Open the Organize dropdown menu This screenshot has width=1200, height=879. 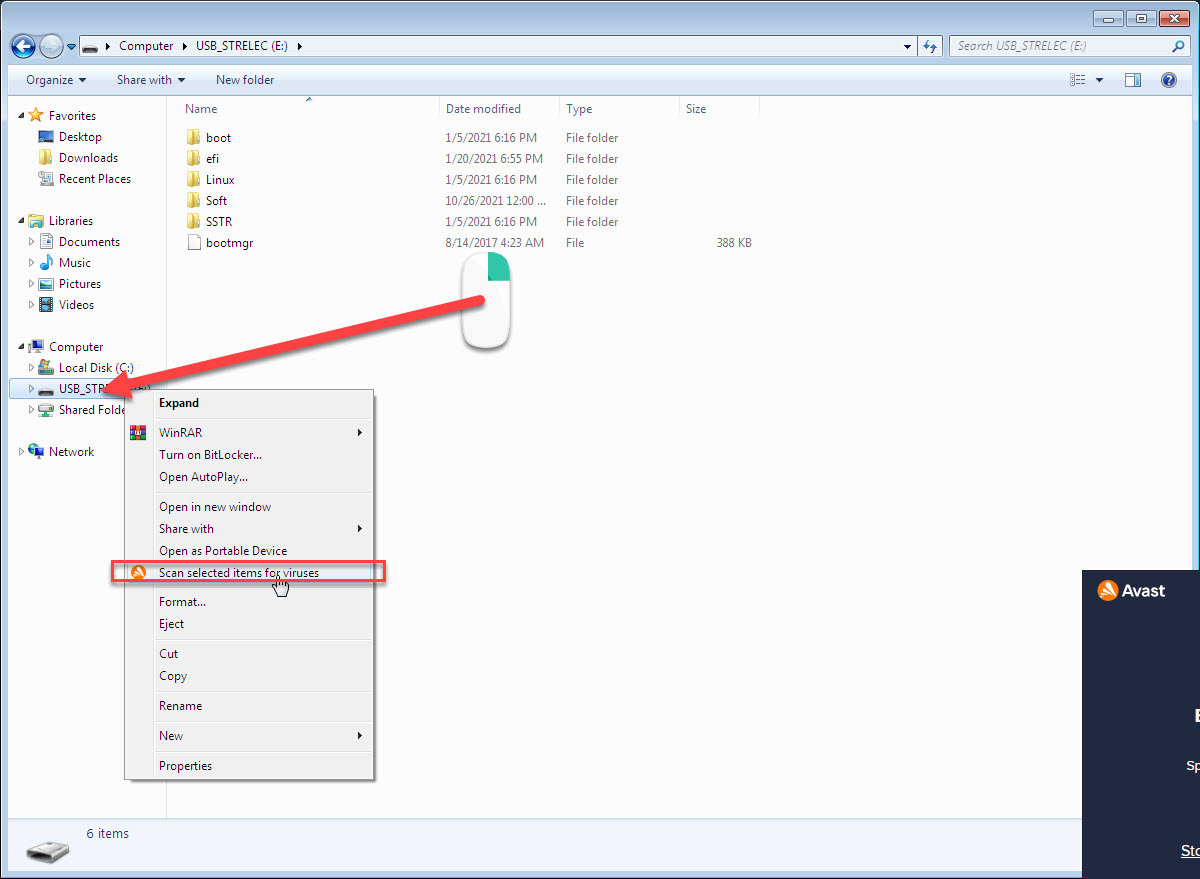point(56,80)
